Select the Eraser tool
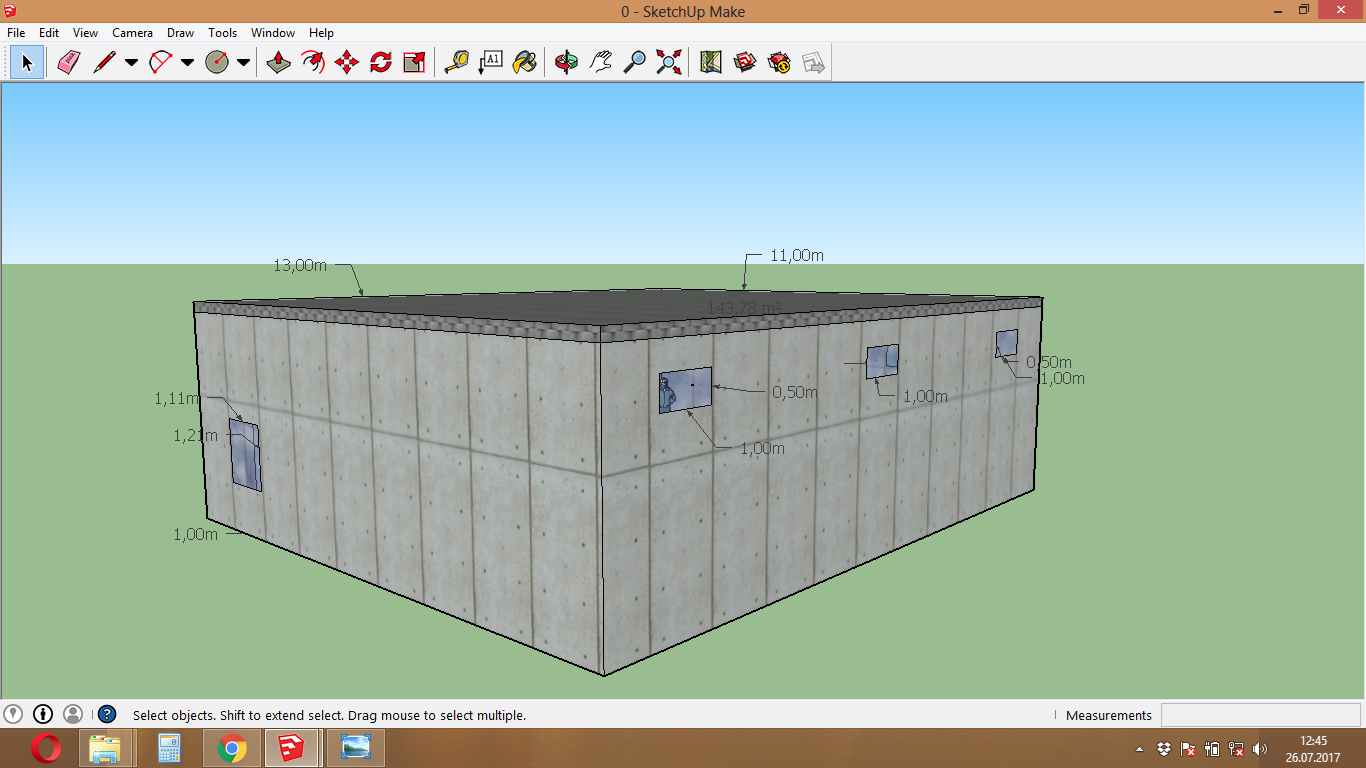The height and width of the screenshot is (768, 1366). [68, 63]
